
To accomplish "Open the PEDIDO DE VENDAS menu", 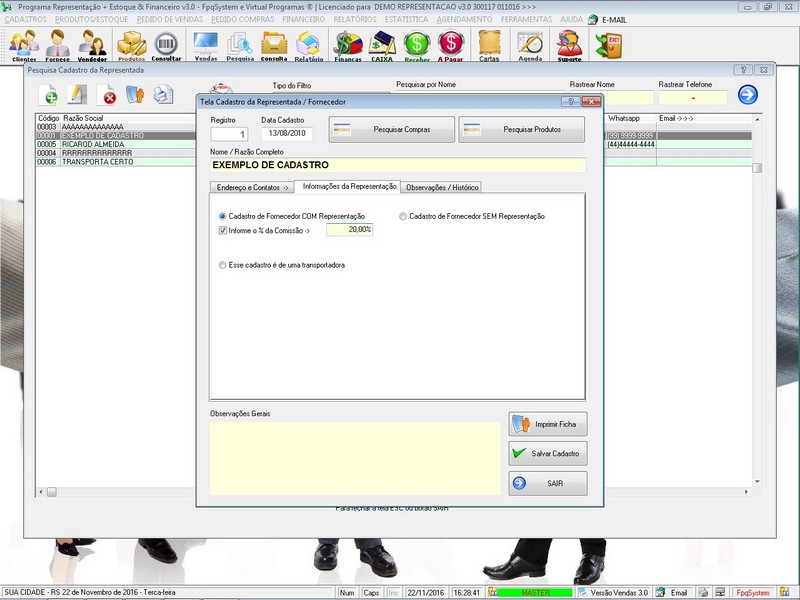I will 170,19.
